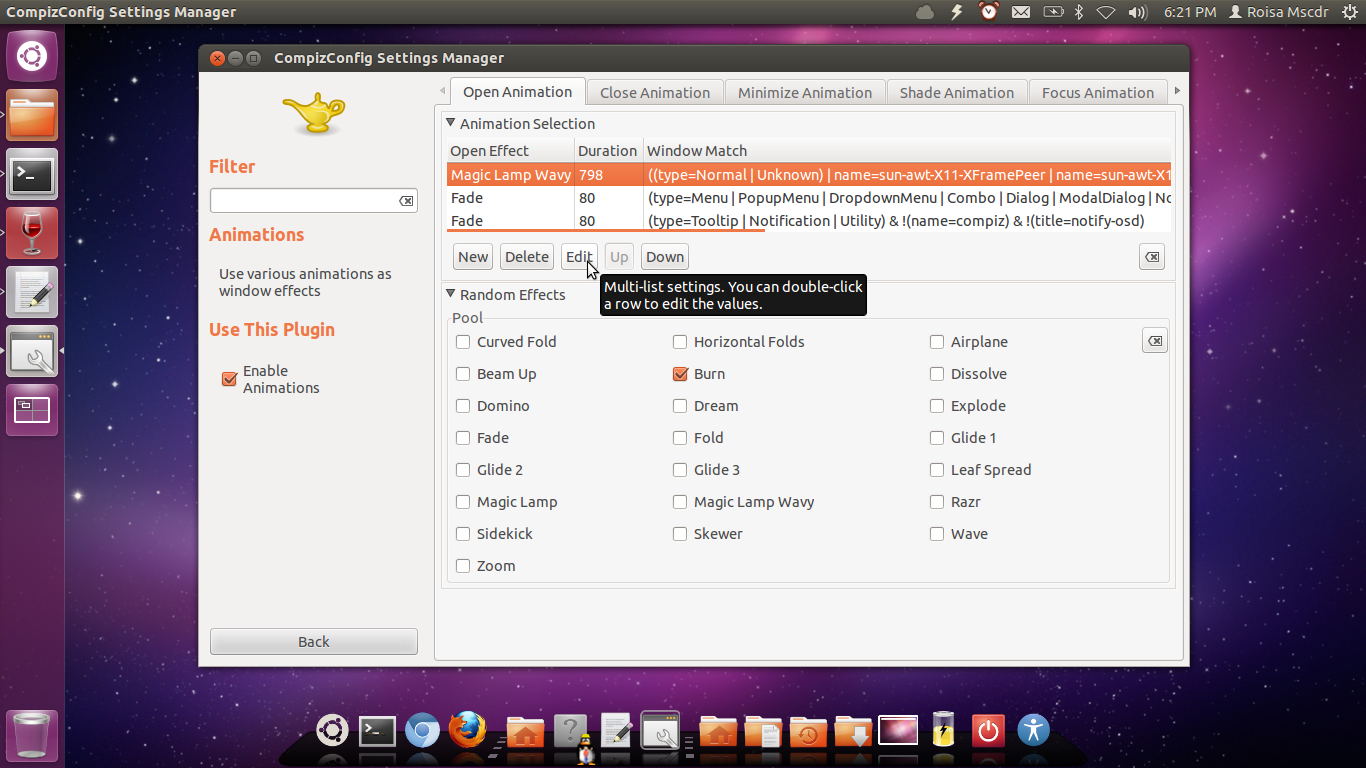
Task: Check the Beam Up effect
Action: (x=463, y=374)
